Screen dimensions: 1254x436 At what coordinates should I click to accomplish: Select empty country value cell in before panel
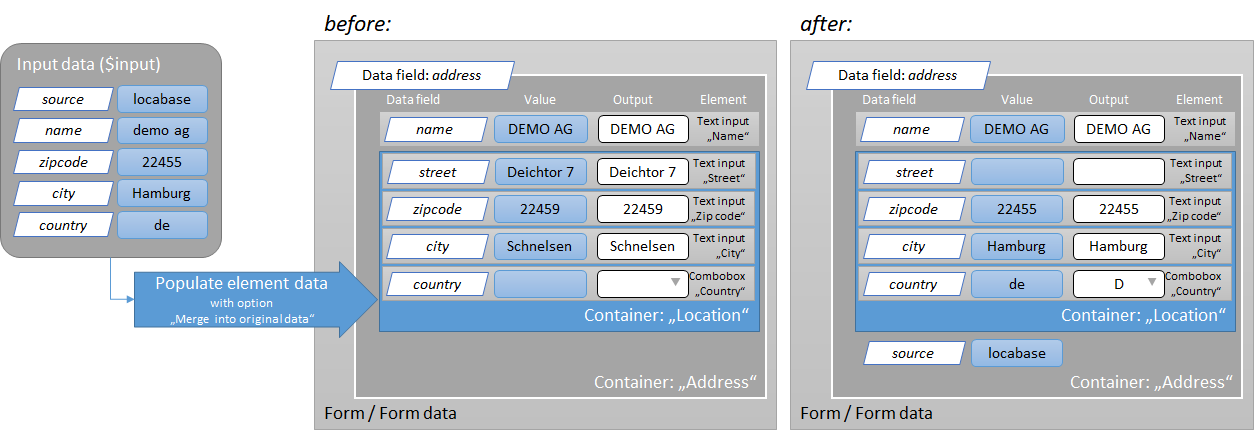tap(541, 284)
